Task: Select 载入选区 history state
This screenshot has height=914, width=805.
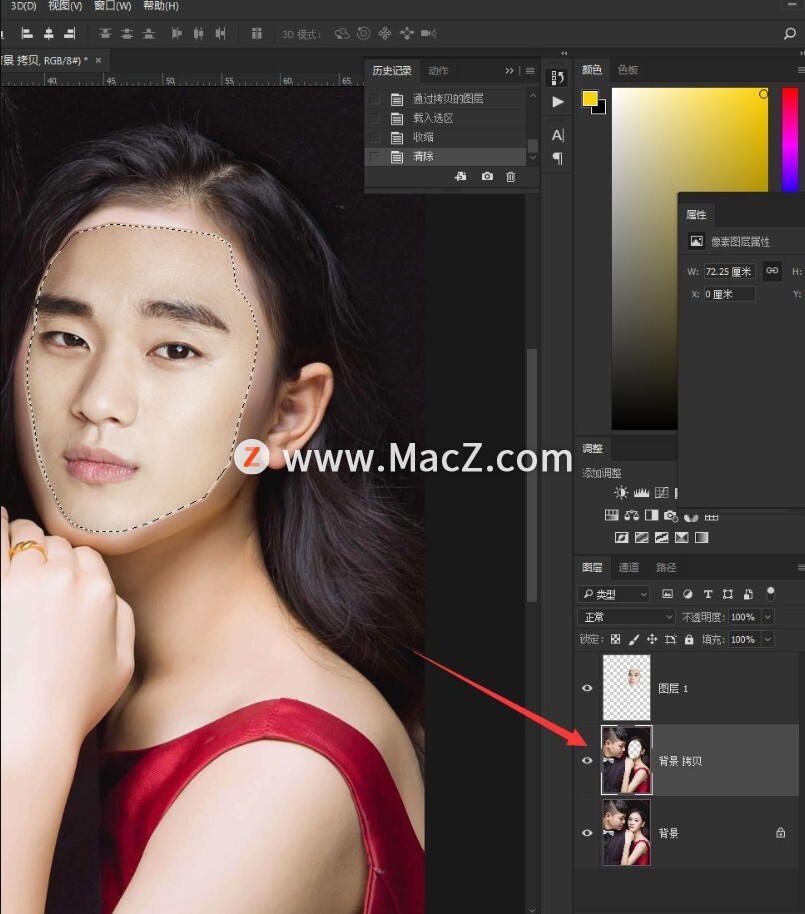Action: click(x=446, y=118)
